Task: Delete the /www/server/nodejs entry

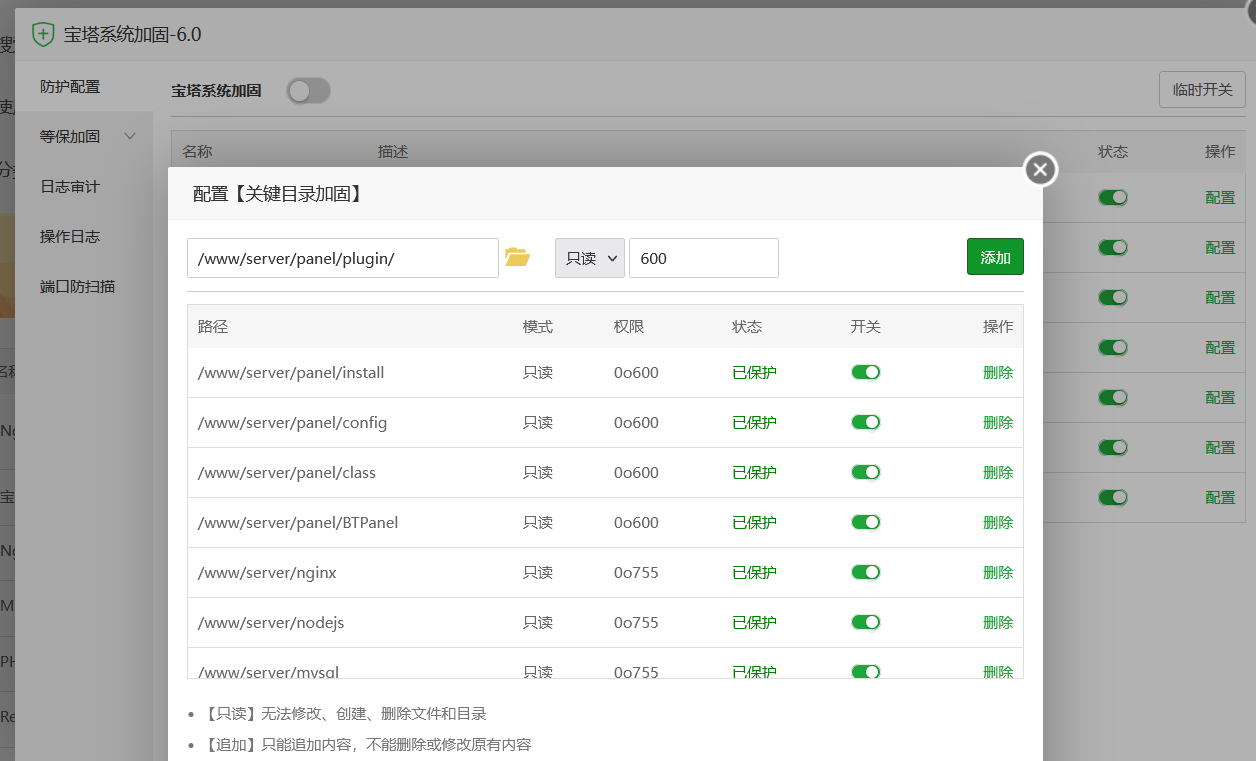Action: click(998, 622)
